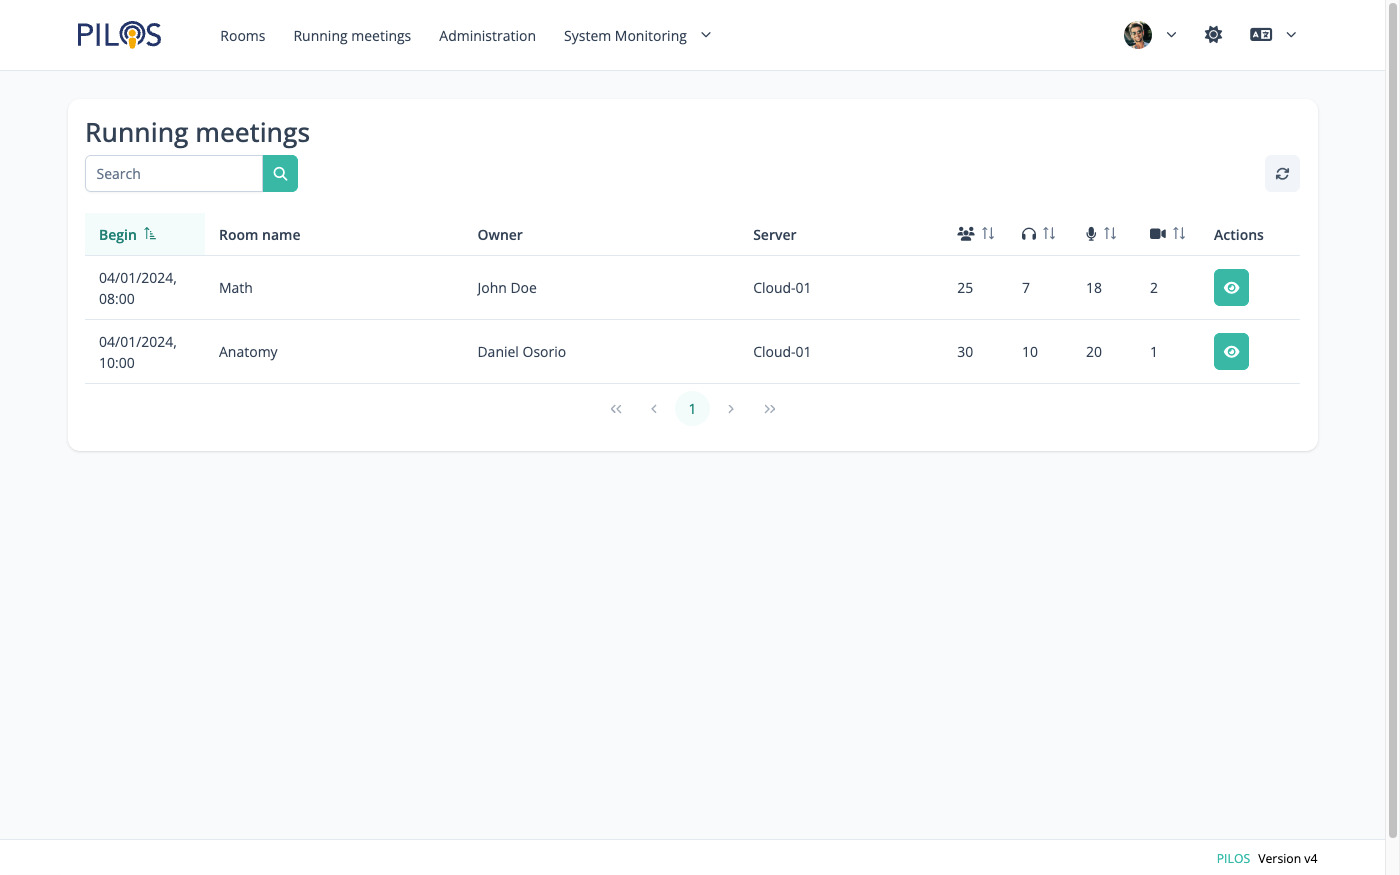Sort by participants count column
Viewport: 1400px width, 875px height.
pos(975,234)
